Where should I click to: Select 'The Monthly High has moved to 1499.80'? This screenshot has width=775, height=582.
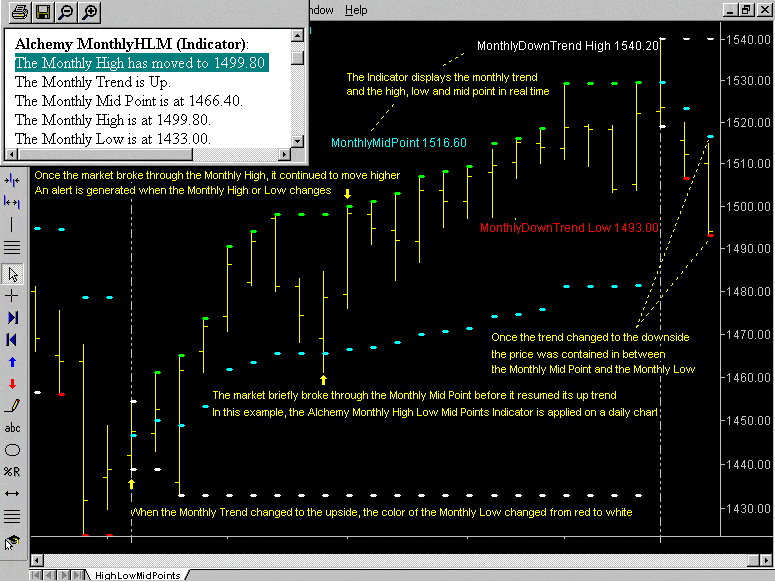click(141, 63)
